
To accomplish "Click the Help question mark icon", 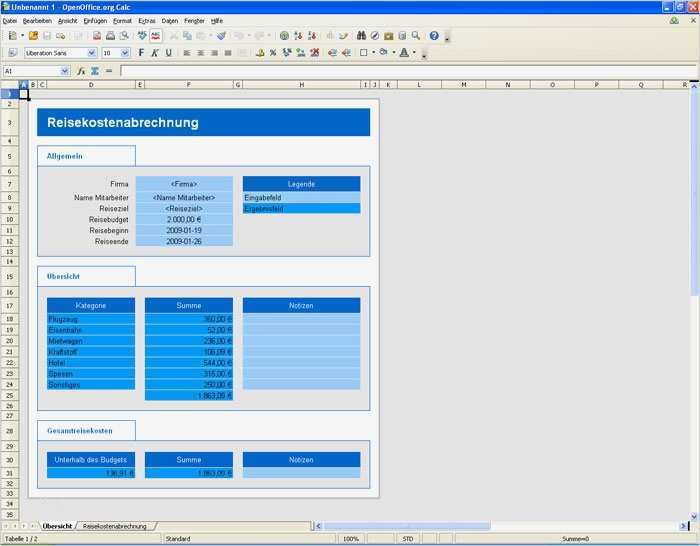I will point(434,35).
